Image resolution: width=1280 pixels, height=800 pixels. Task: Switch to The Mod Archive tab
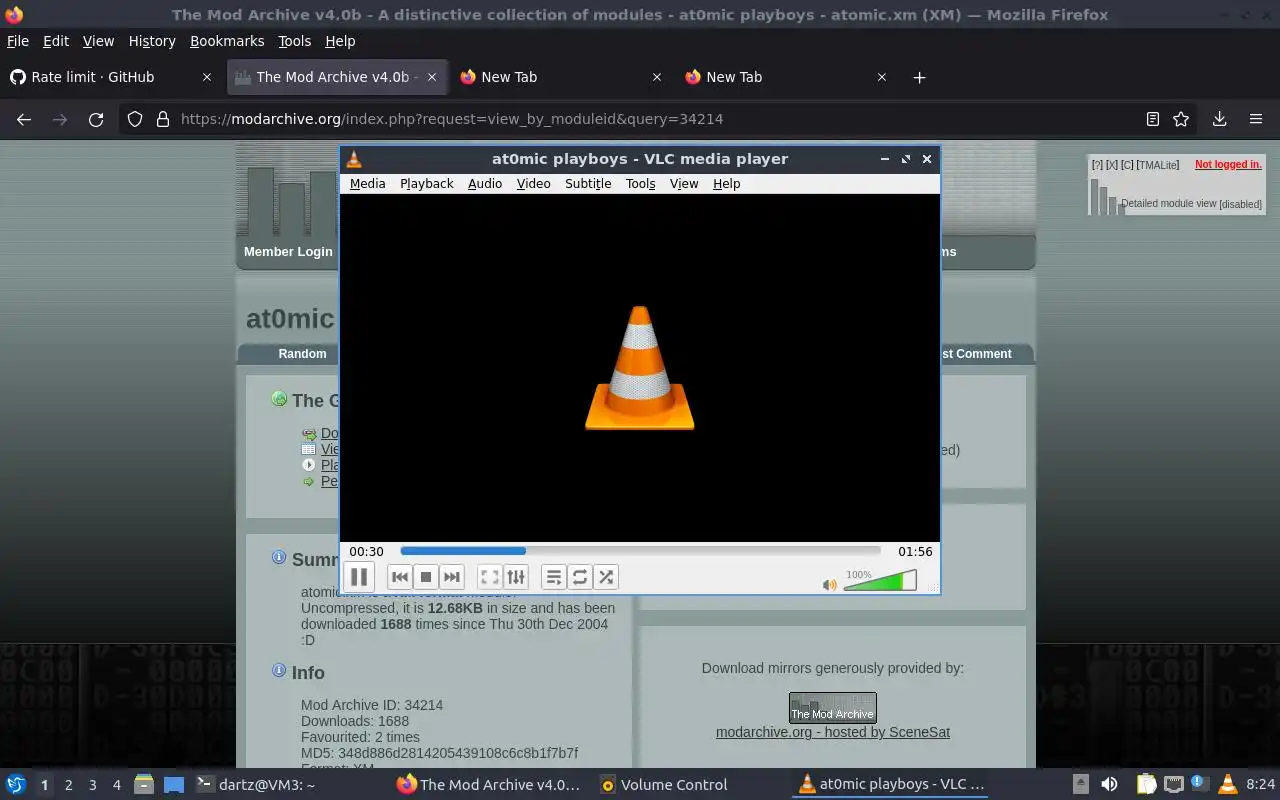click(336, 77)
